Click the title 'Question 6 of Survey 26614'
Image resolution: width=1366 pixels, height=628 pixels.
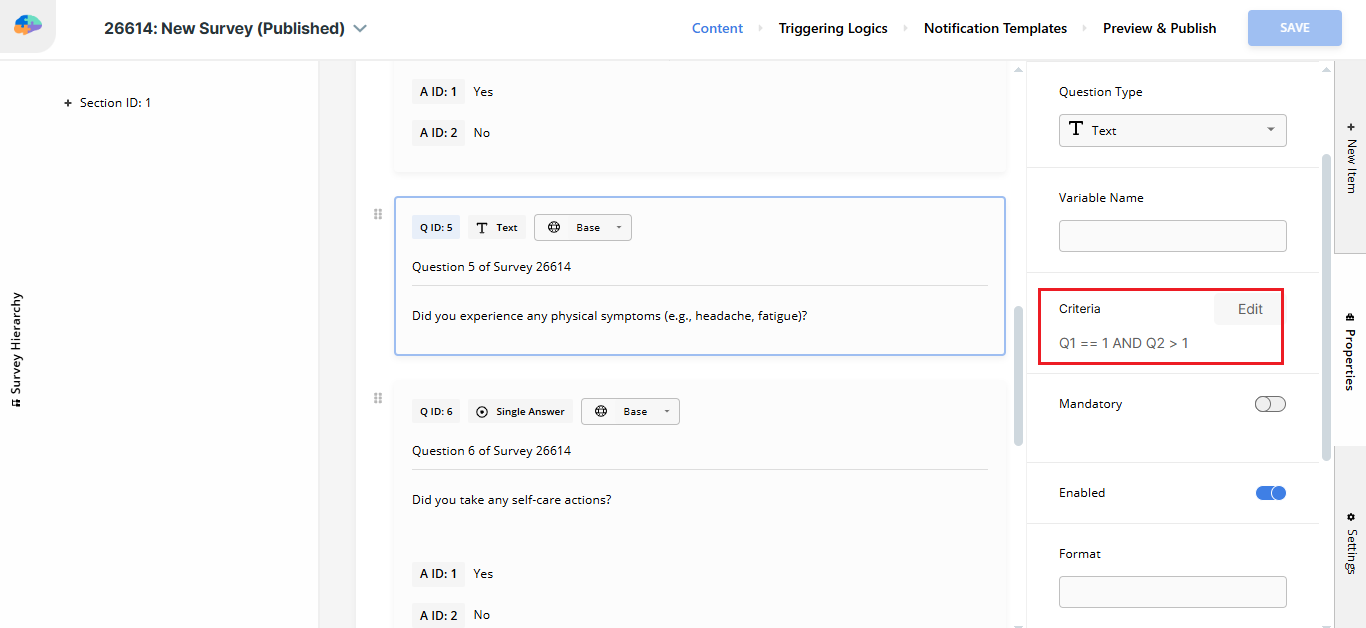tap(492, 451)
